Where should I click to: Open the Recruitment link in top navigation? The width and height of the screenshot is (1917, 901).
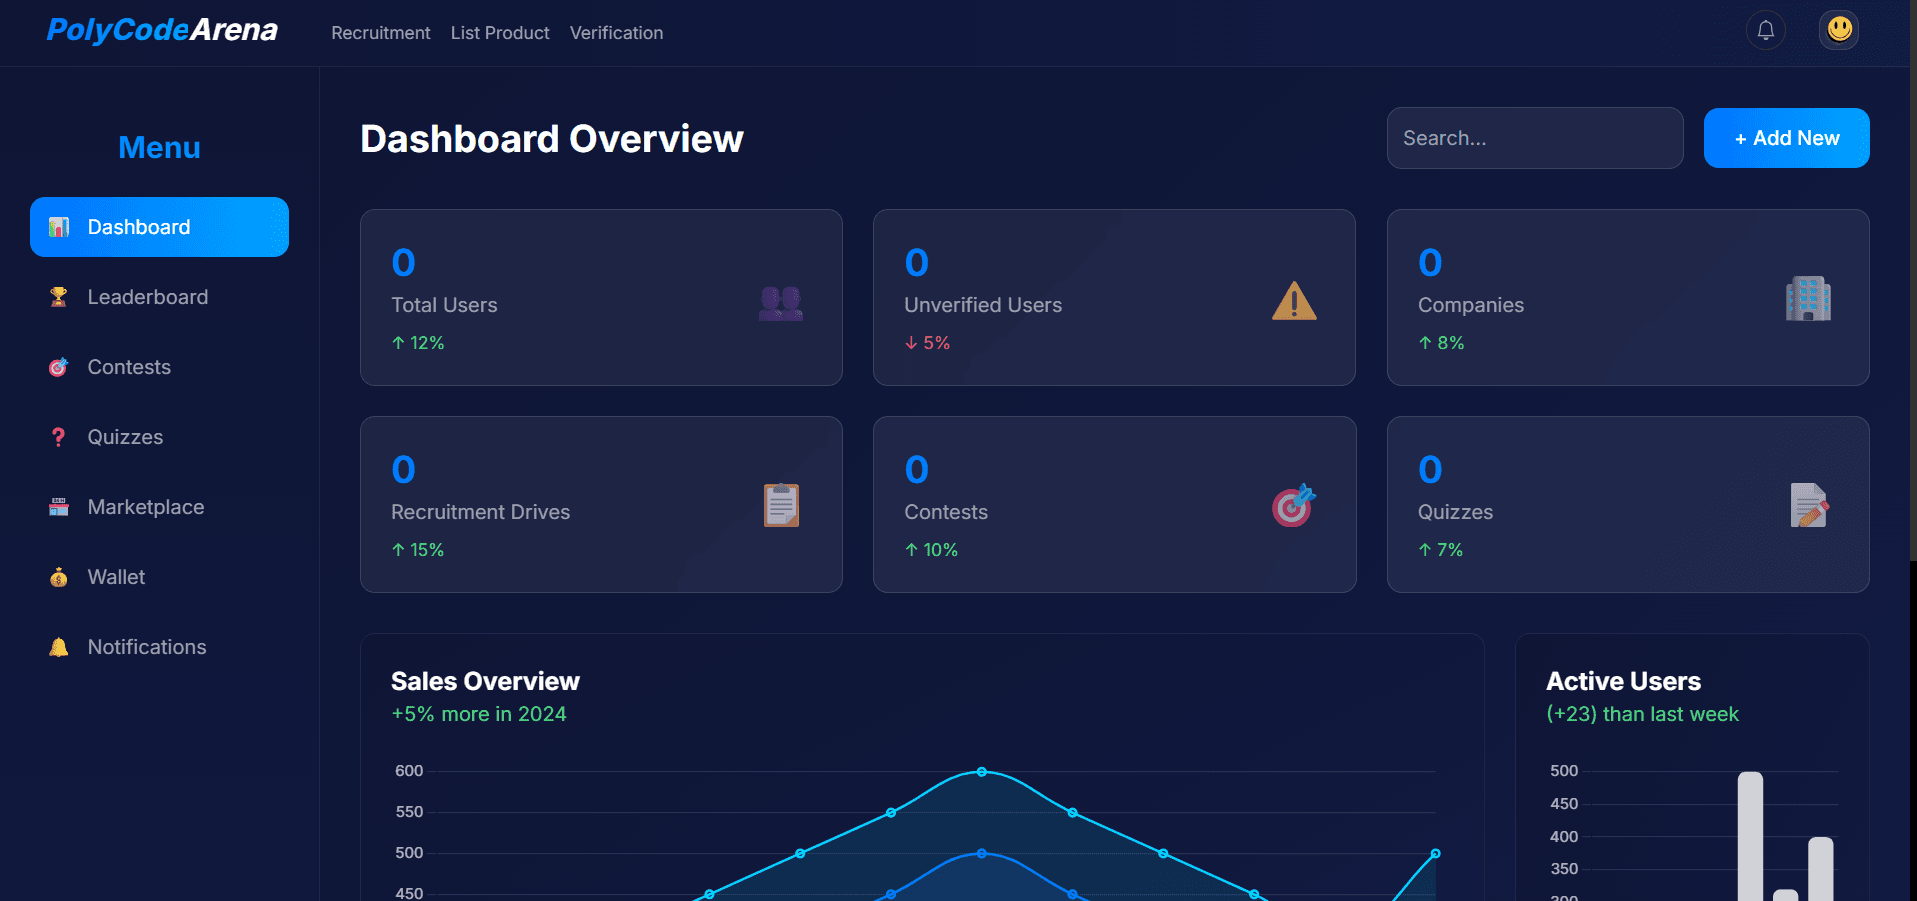click(x=380, y=33)
